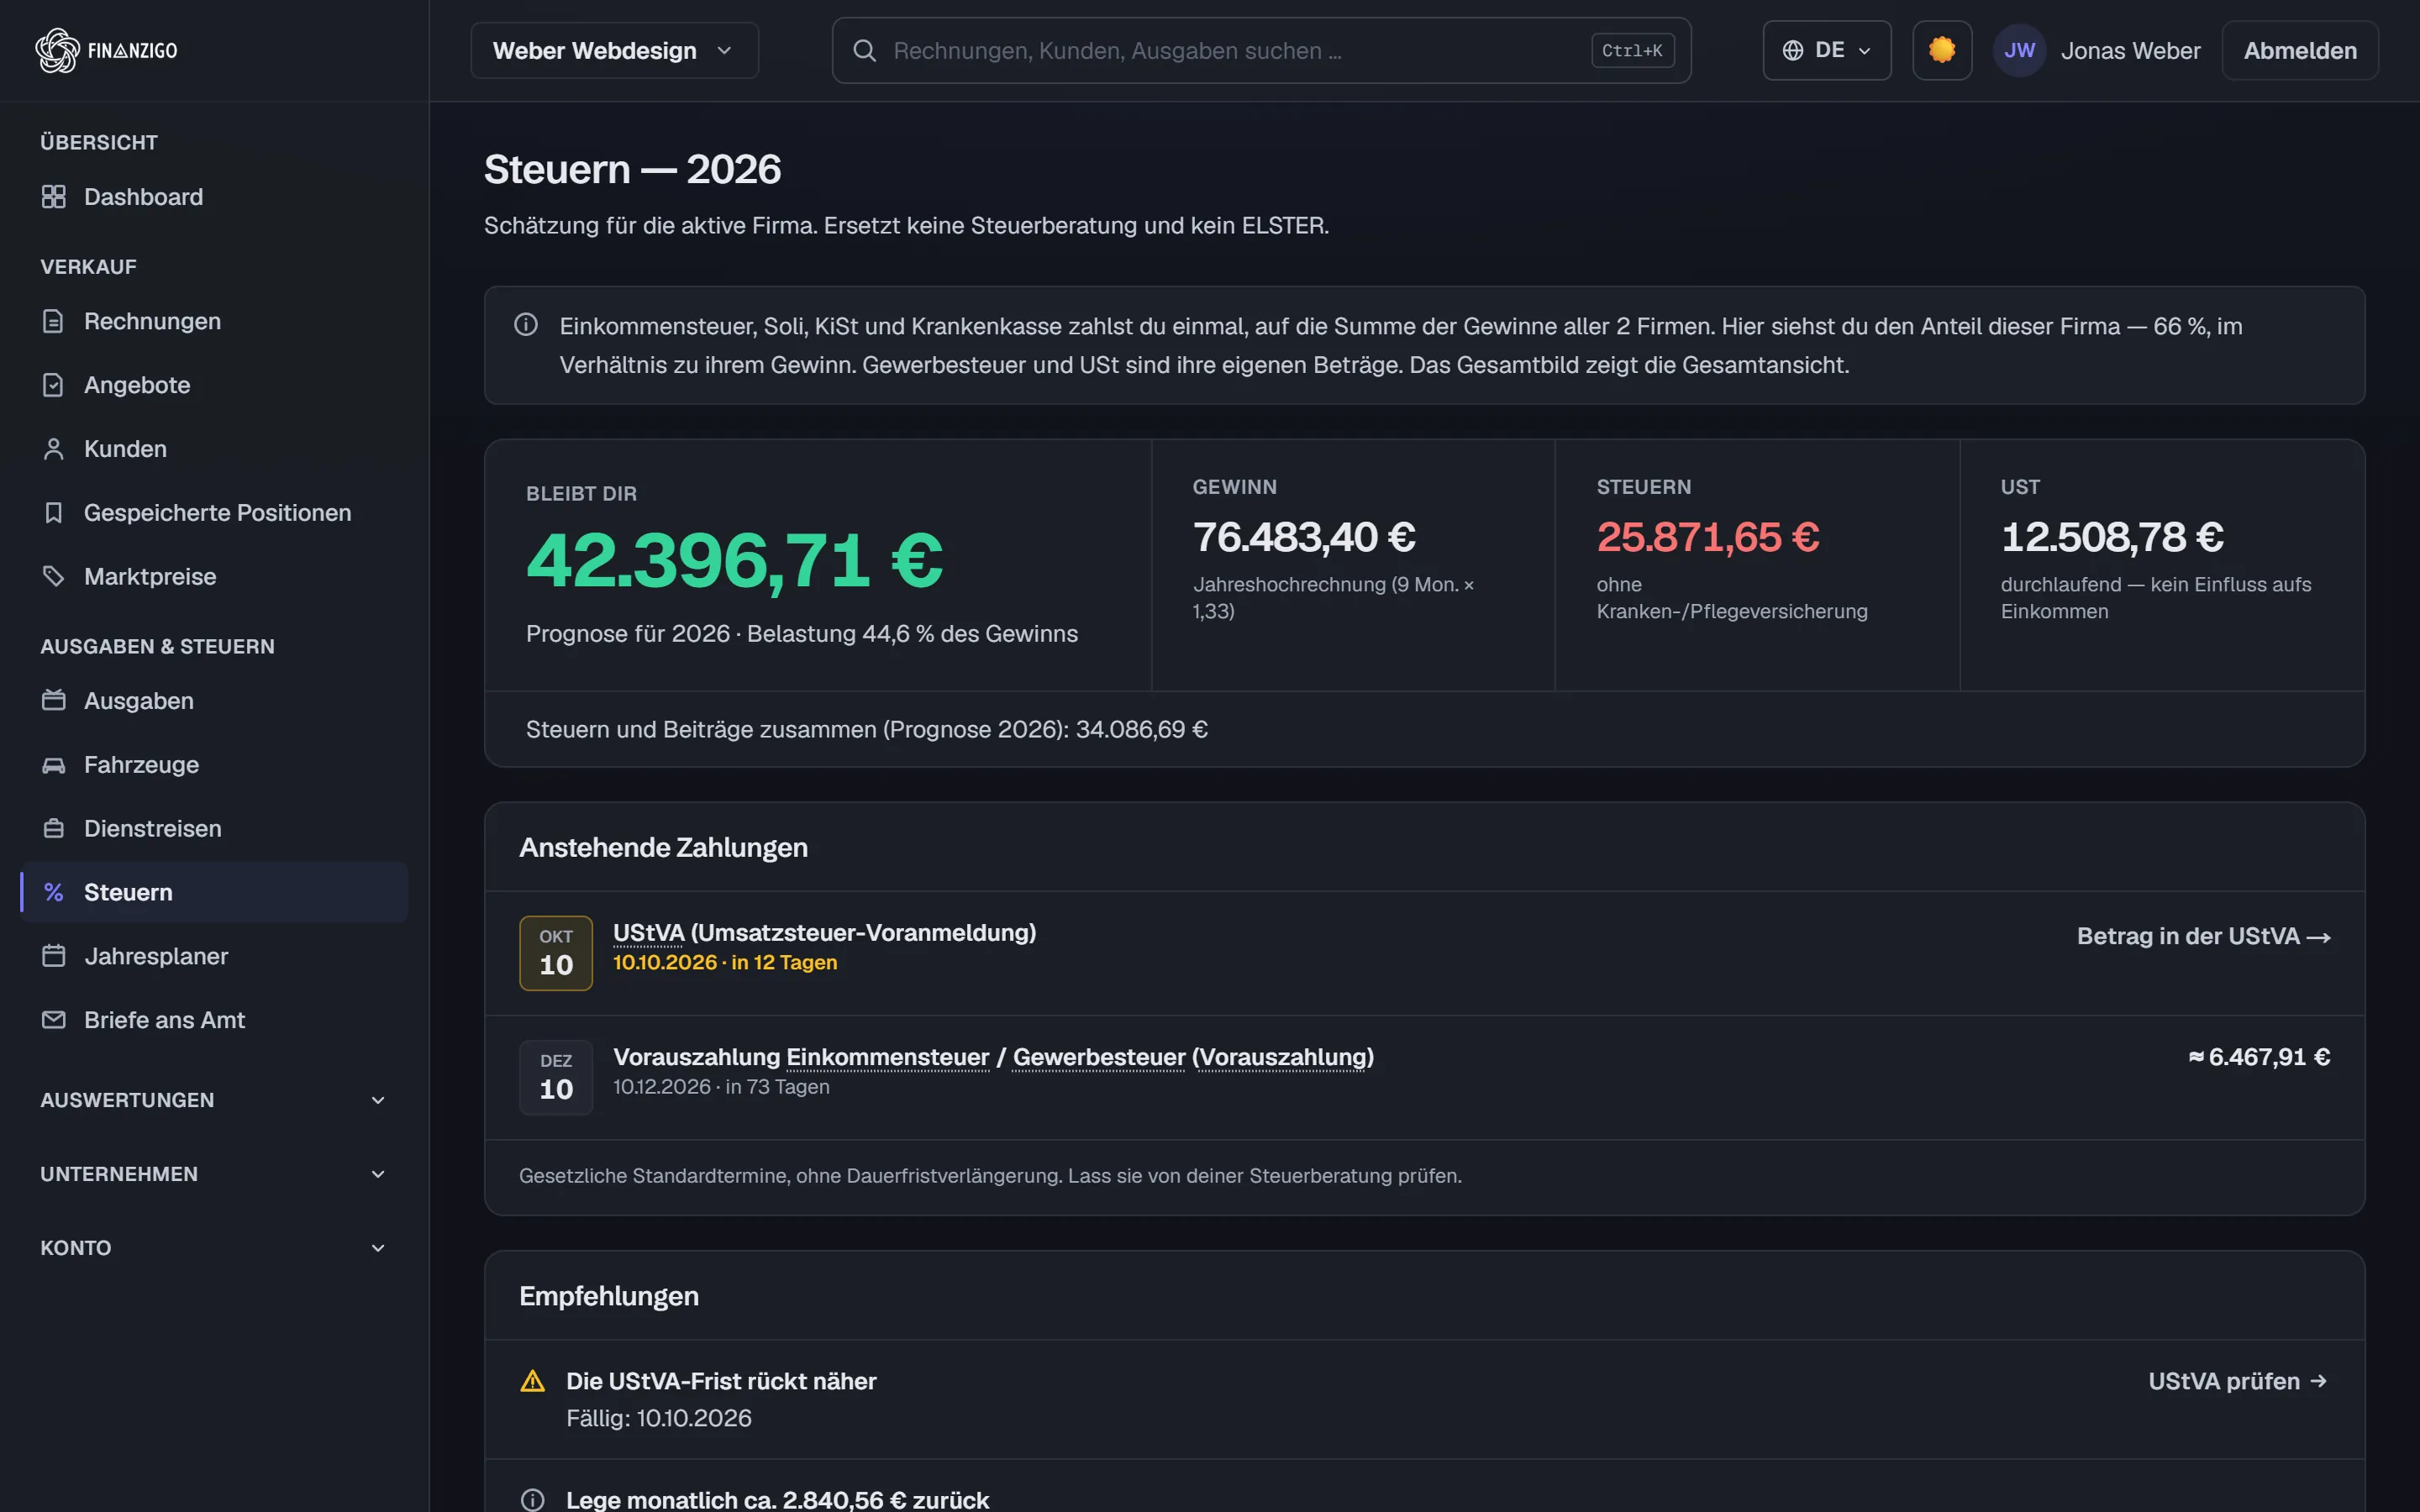Click the Jahresplaner calendar icon
The width and height of the screenshot is (2420, 1512).
click(x=54, y=956)
